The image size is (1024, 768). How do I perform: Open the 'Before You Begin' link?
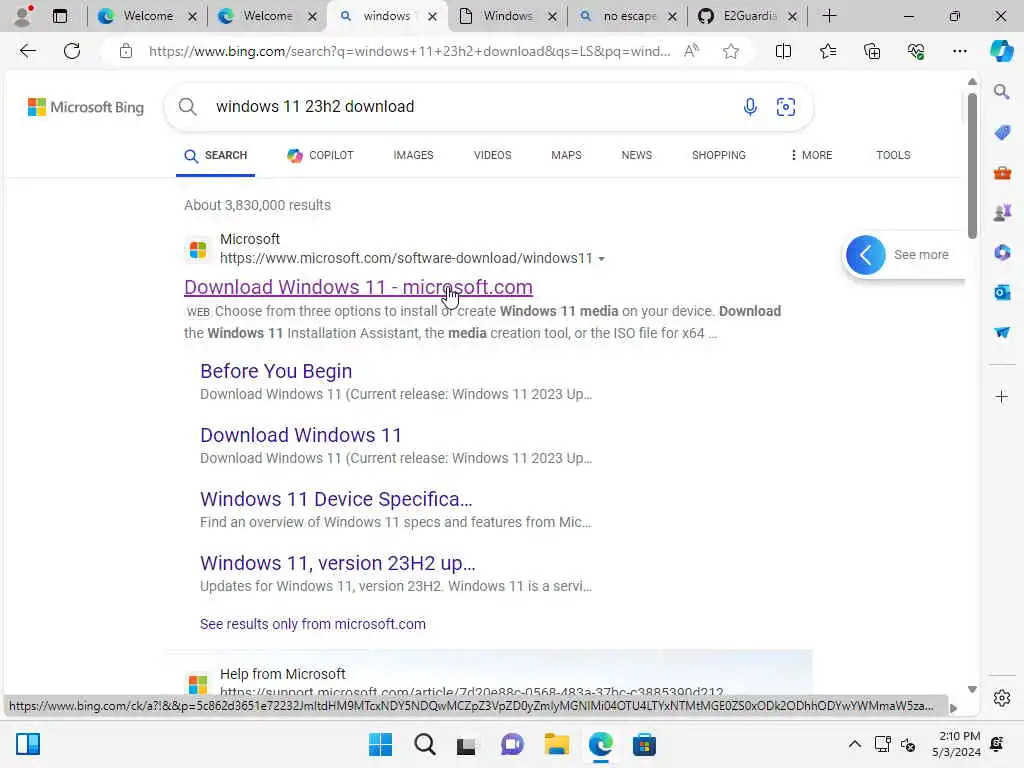click(276, 371)
